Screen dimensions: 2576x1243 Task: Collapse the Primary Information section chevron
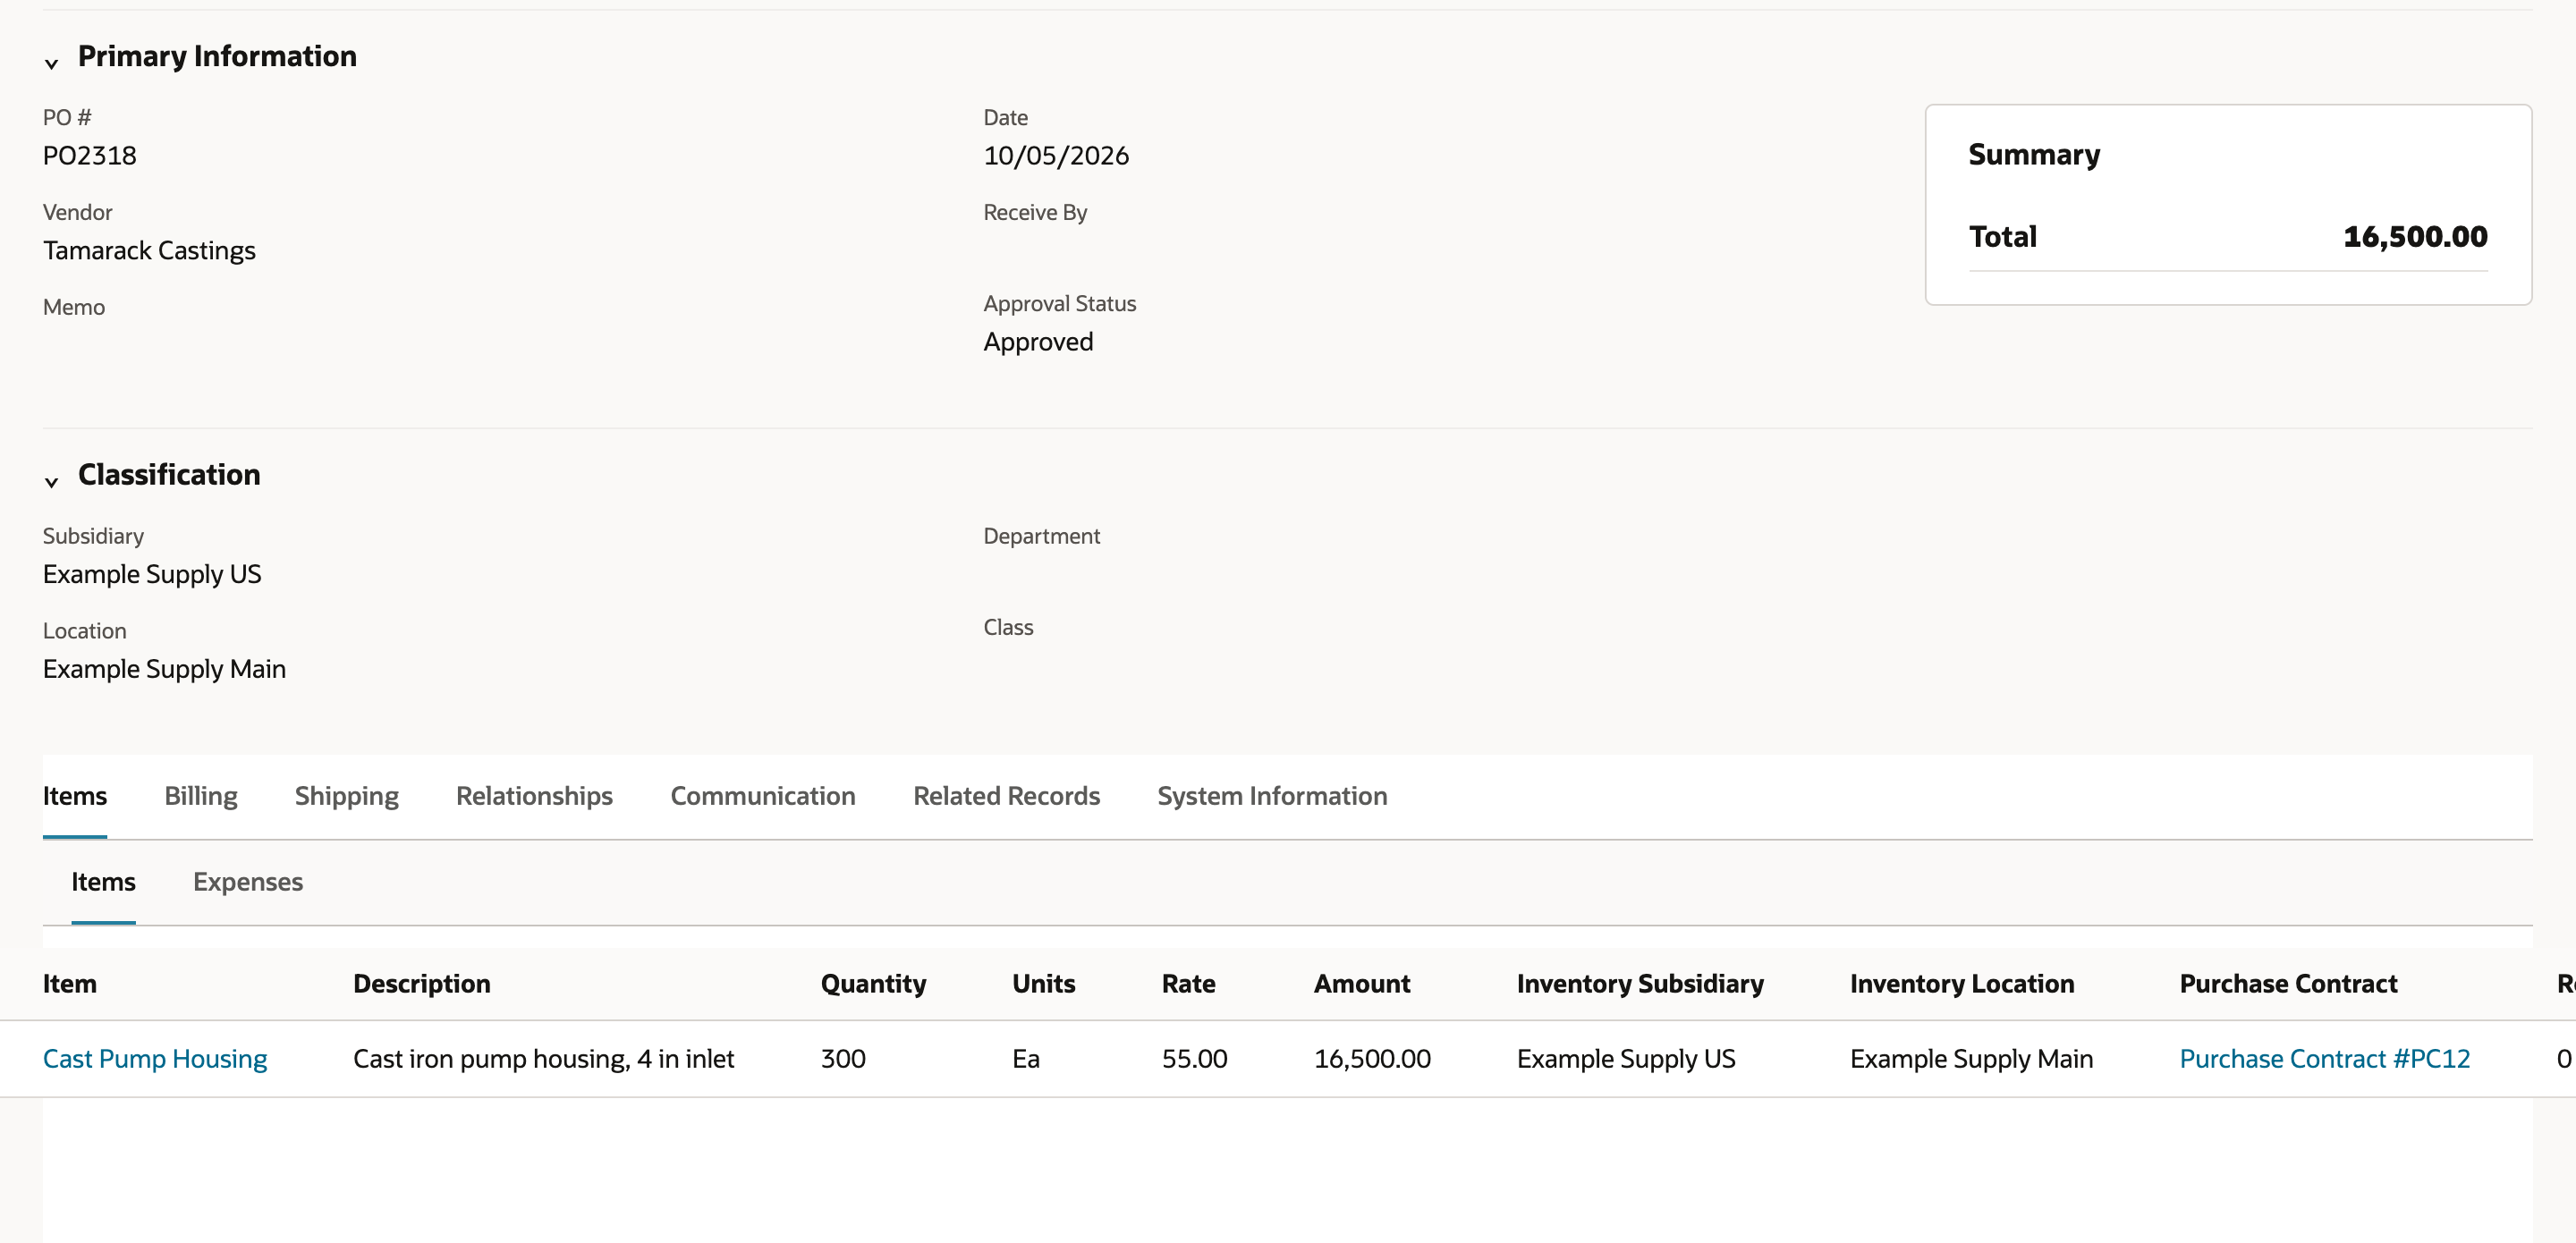51,64
